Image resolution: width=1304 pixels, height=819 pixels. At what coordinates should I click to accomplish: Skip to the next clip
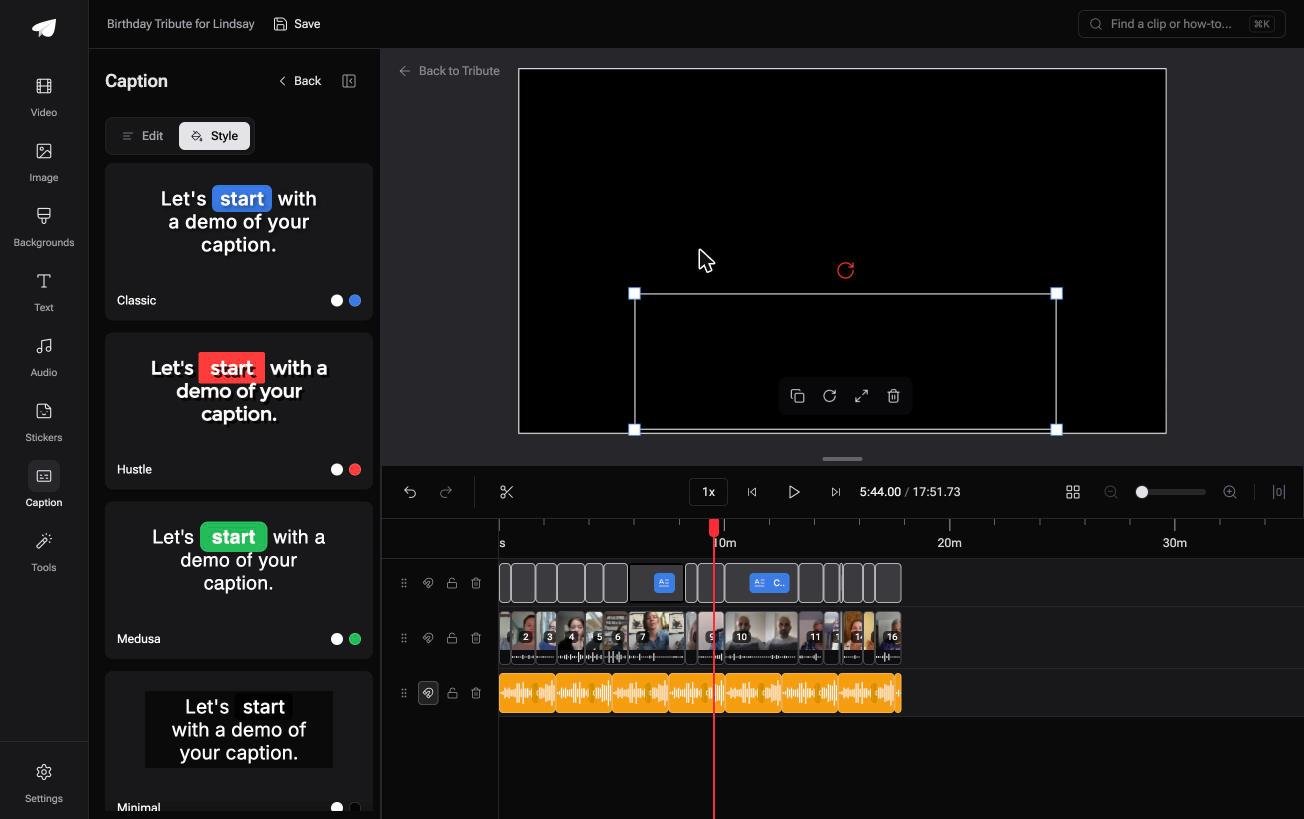[836, 492]
